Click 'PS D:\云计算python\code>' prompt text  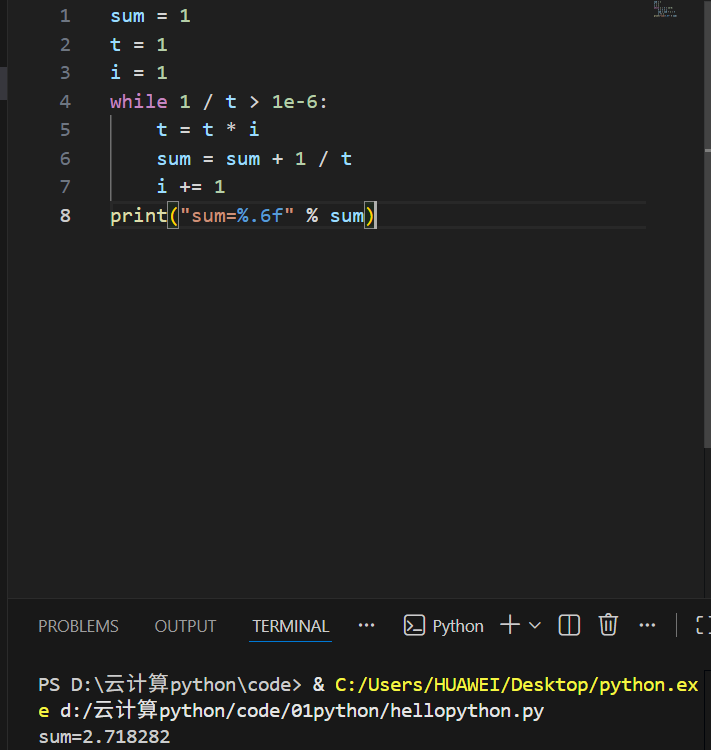pyautogui.click(x=170, y=684)
